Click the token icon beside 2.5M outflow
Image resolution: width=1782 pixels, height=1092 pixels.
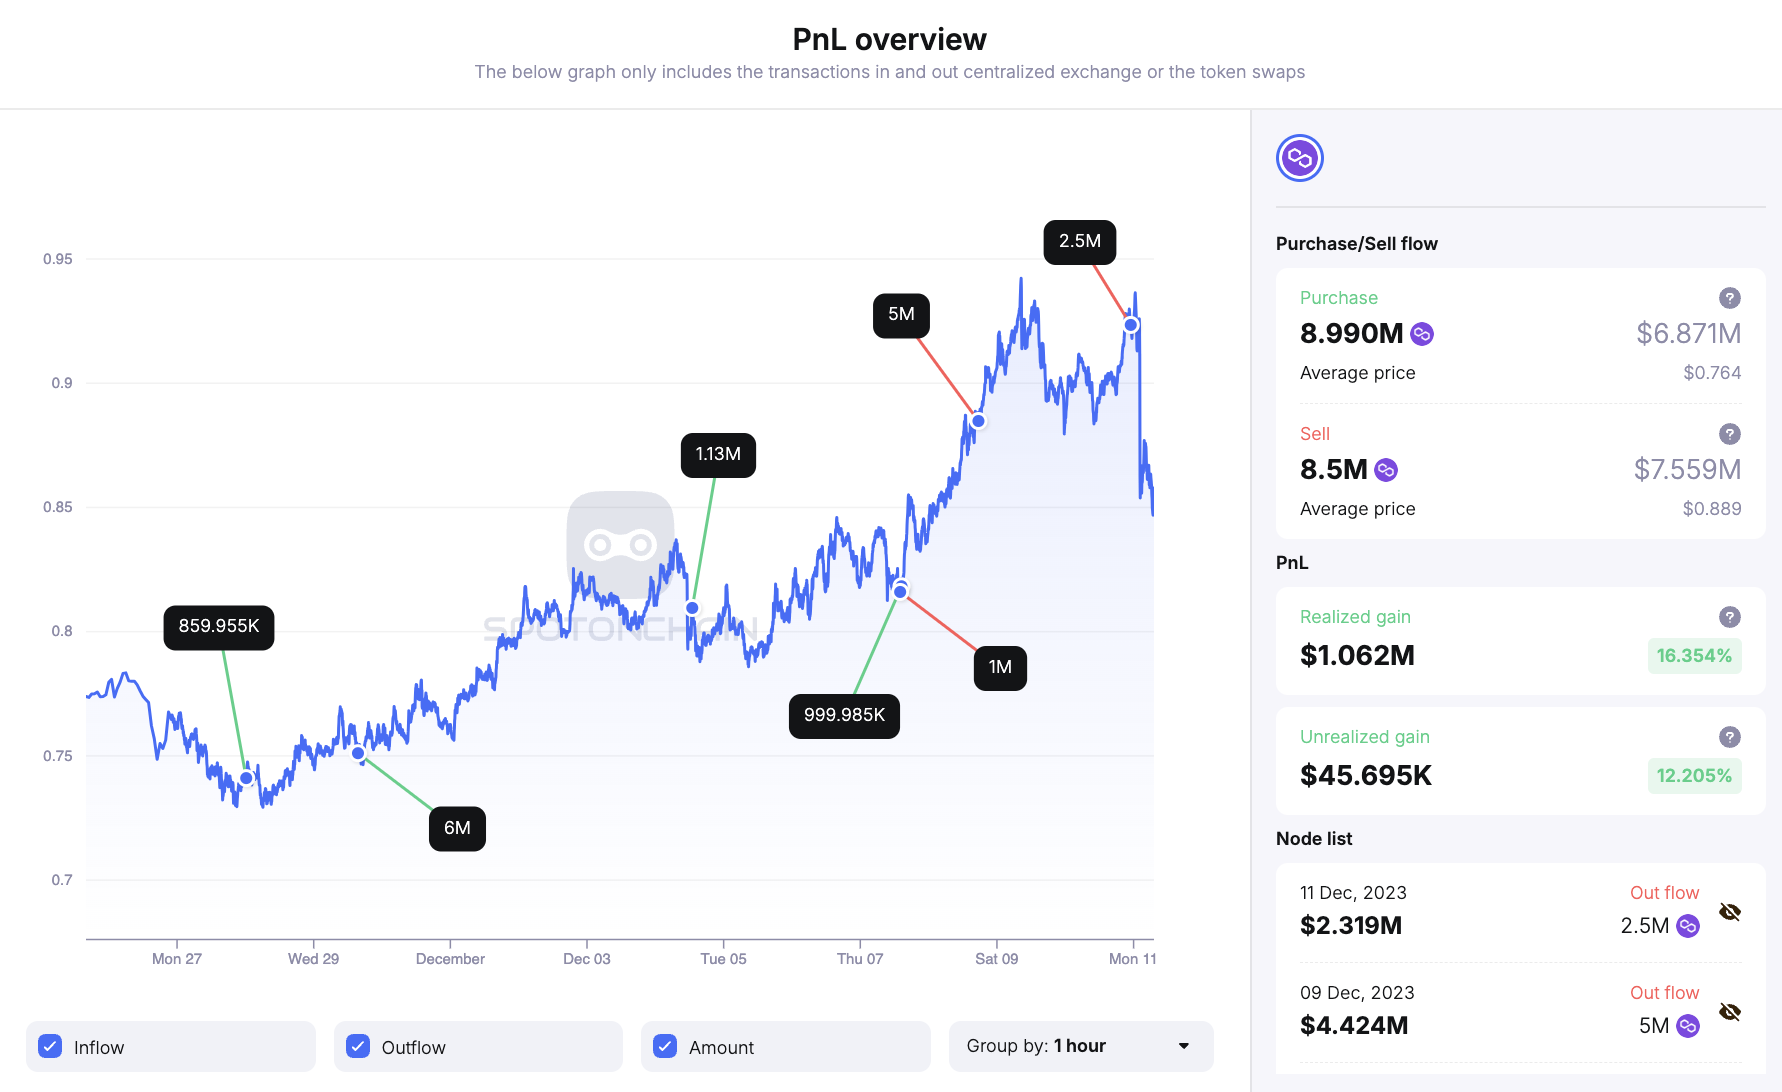1688,926
